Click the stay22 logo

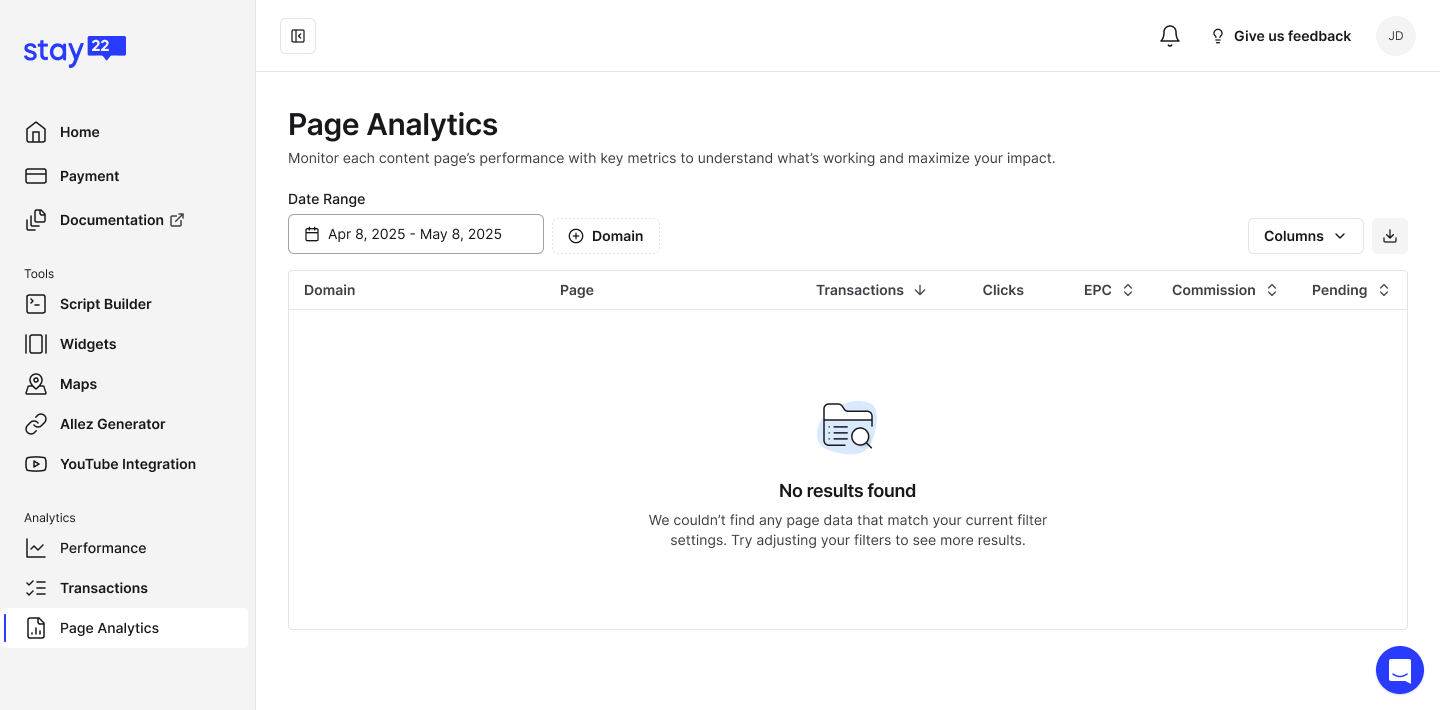coord(75,50)
